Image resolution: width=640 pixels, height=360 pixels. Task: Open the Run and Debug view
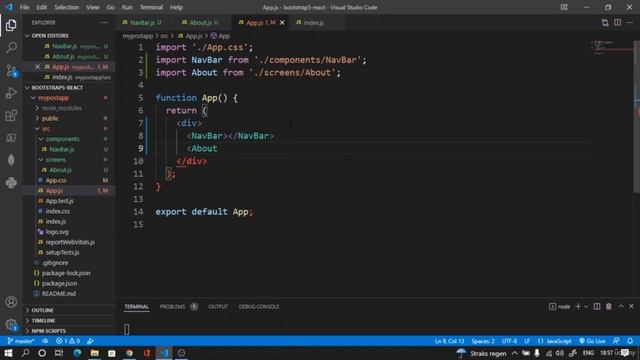(11, 93)
